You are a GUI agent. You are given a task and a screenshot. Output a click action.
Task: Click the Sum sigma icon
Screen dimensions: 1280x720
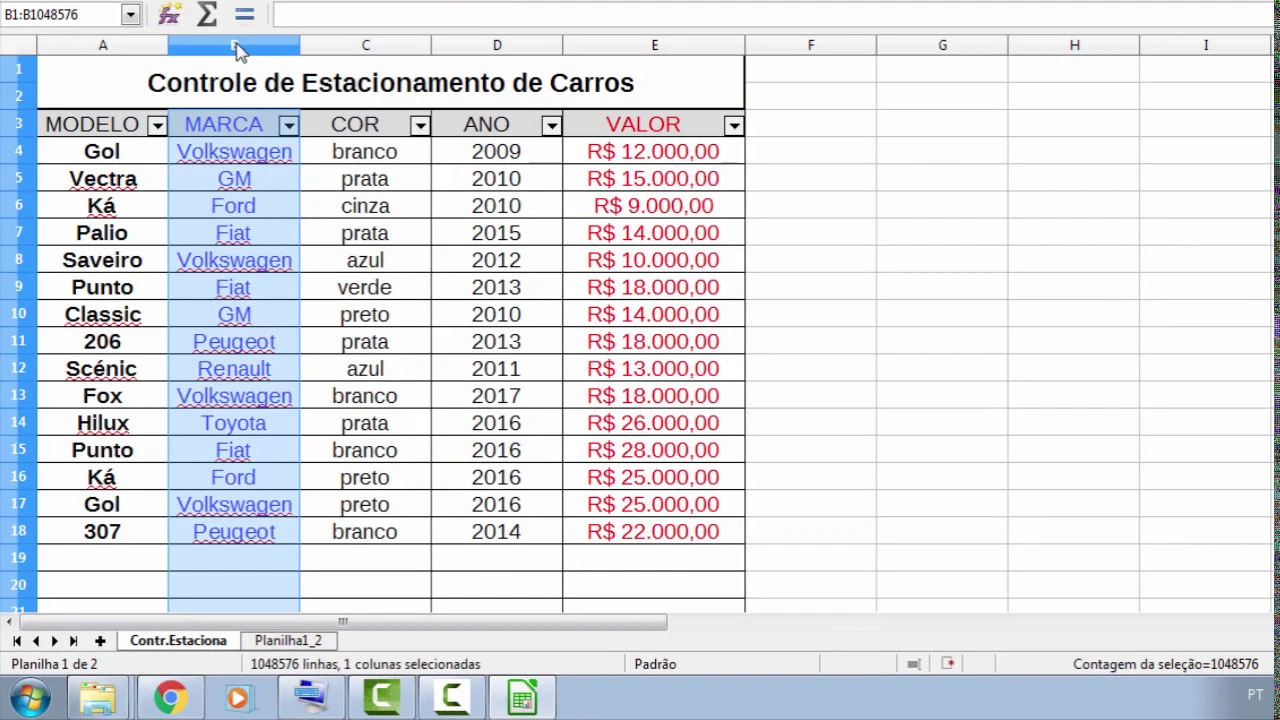(x=207, y=14)
